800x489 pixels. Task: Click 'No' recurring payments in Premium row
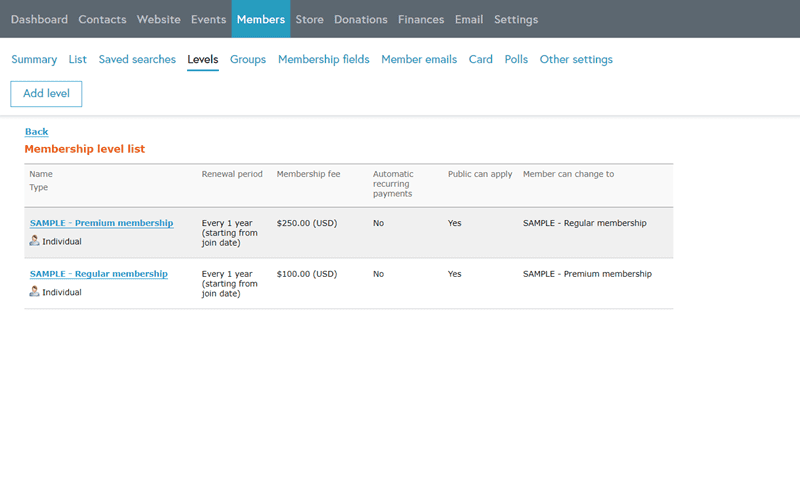pyautogui.click(x=378, y=223)
